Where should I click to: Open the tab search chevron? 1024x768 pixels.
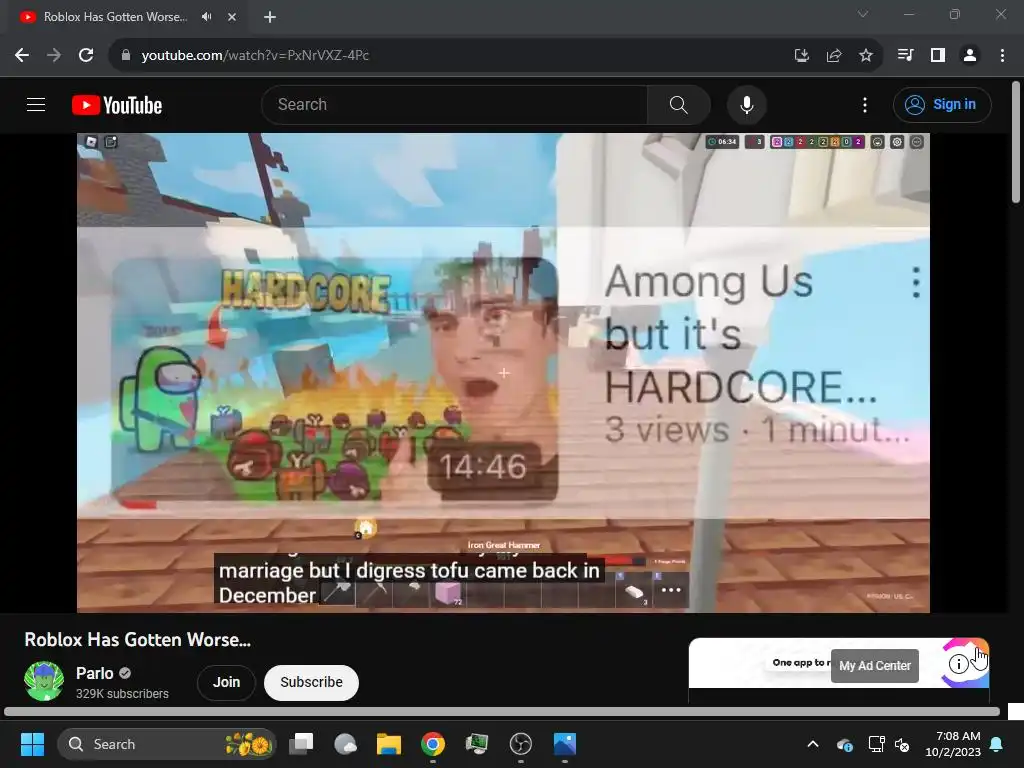coord(863,14)
